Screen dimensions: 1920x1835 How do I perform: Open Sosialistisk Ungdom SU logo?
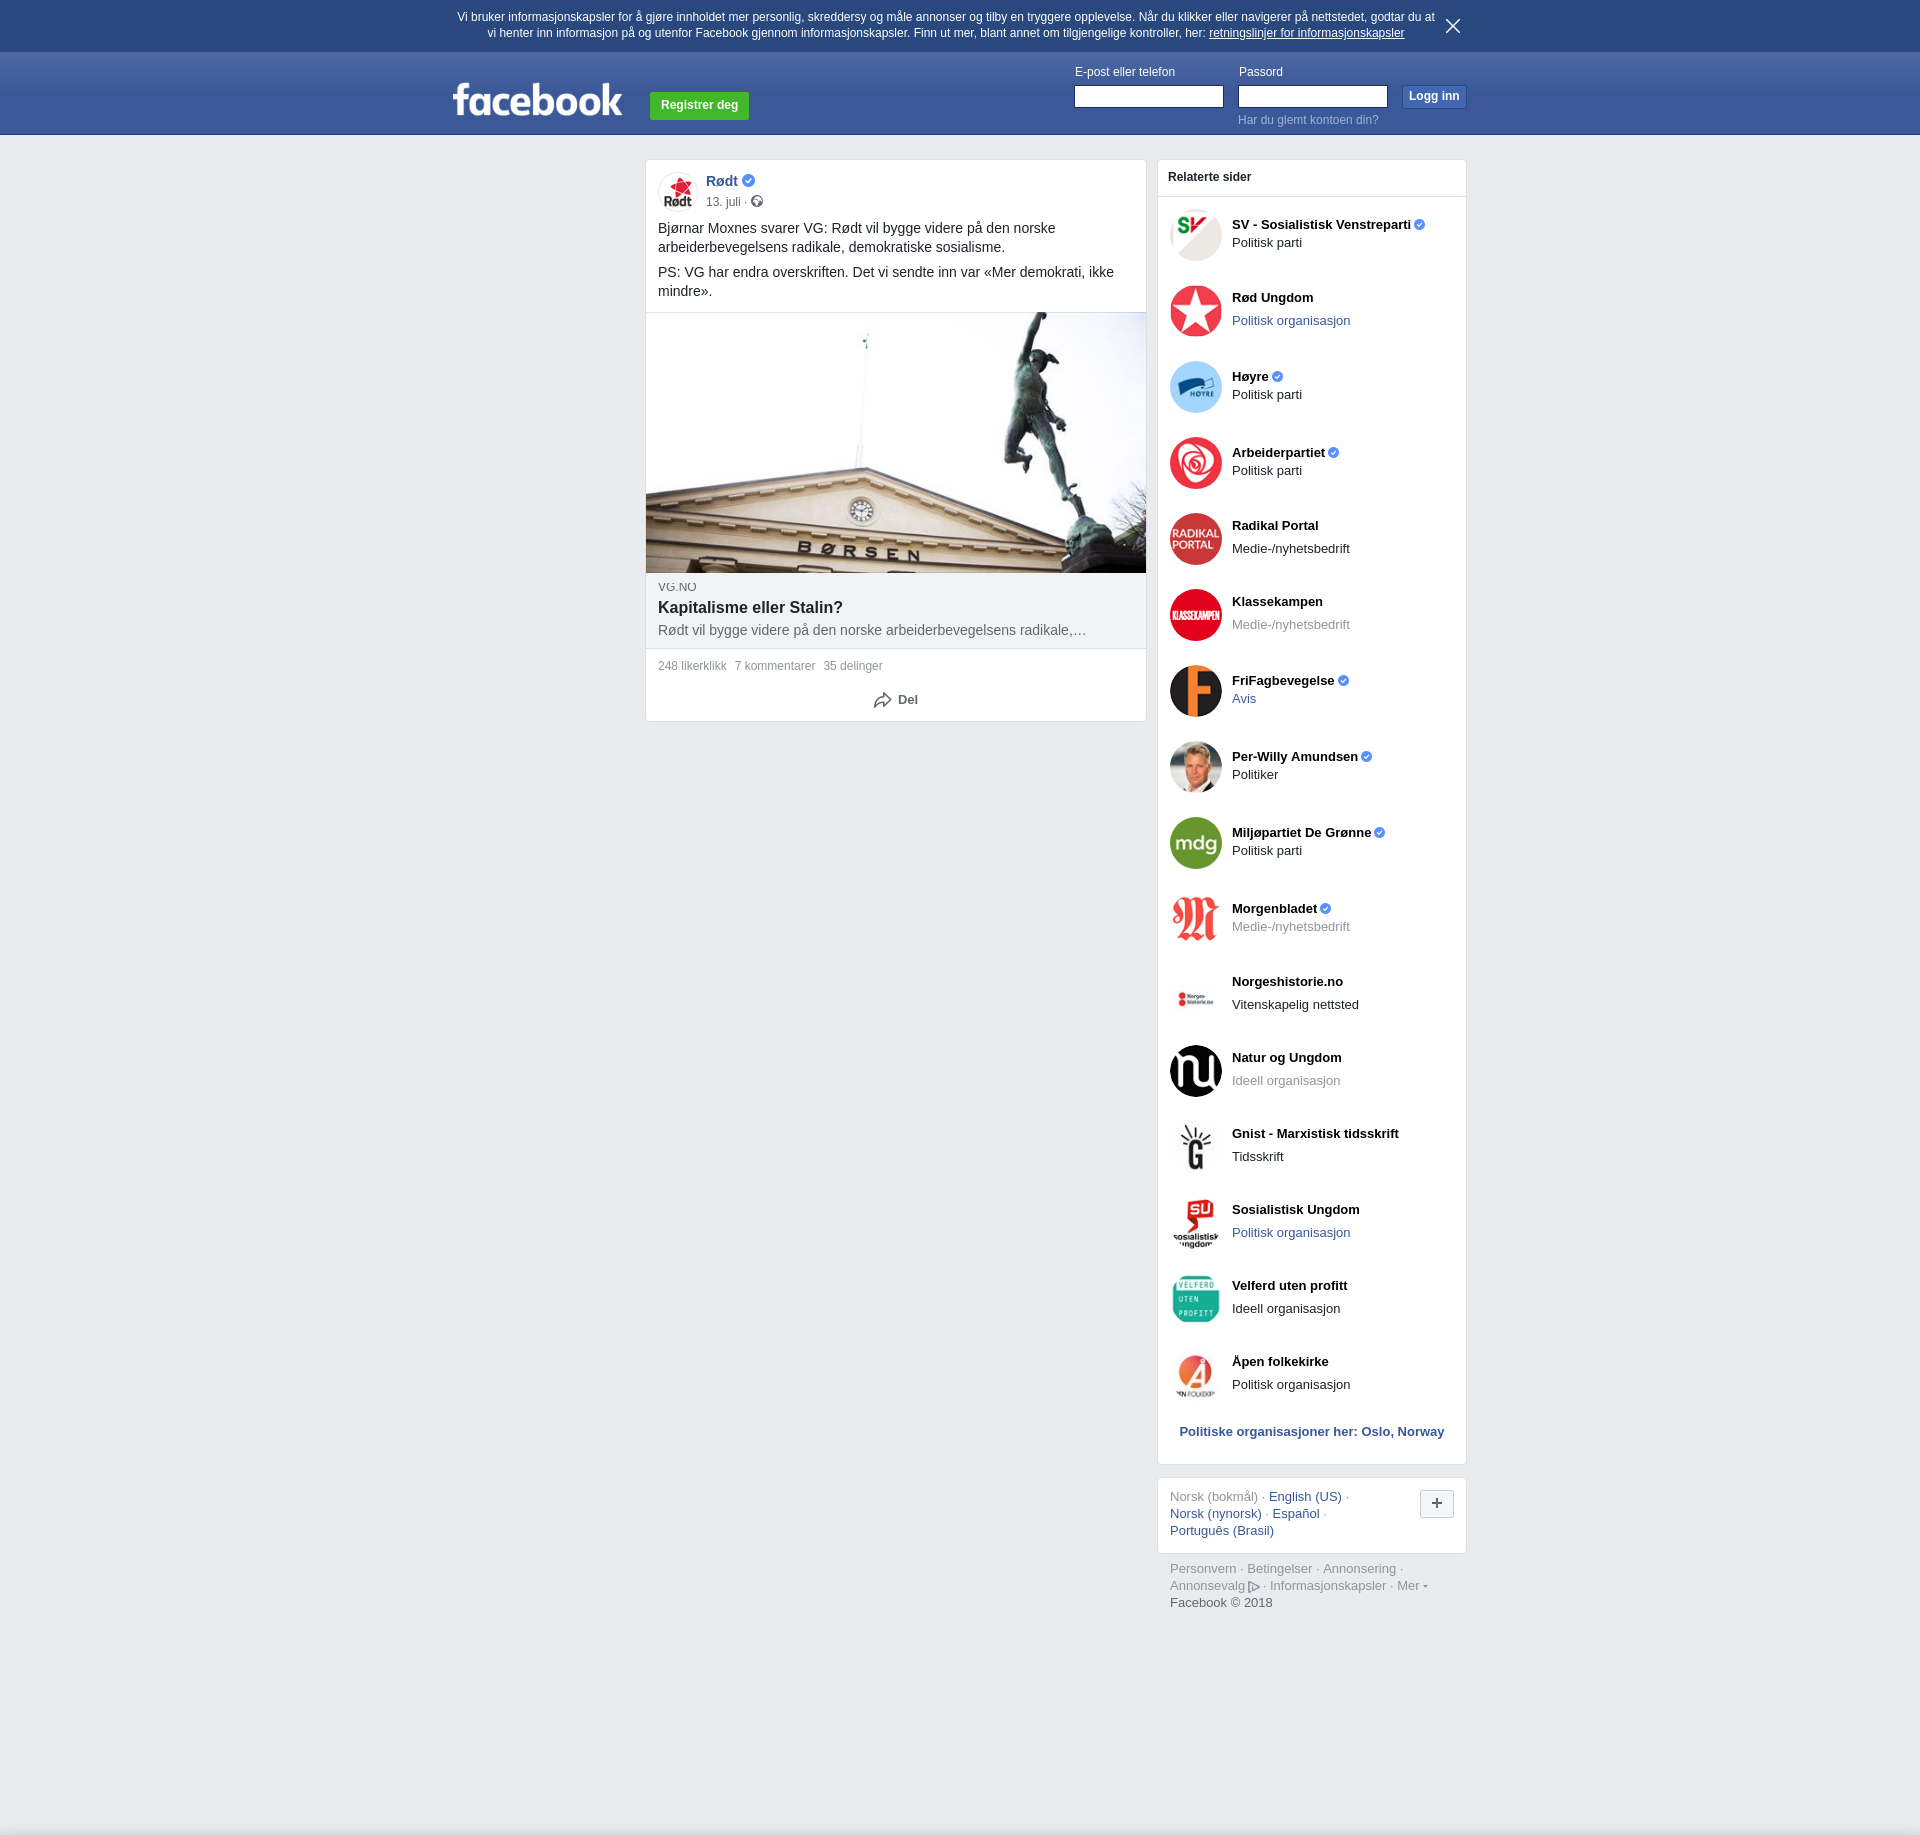pyautogui.click(x=1196, y=1223)
